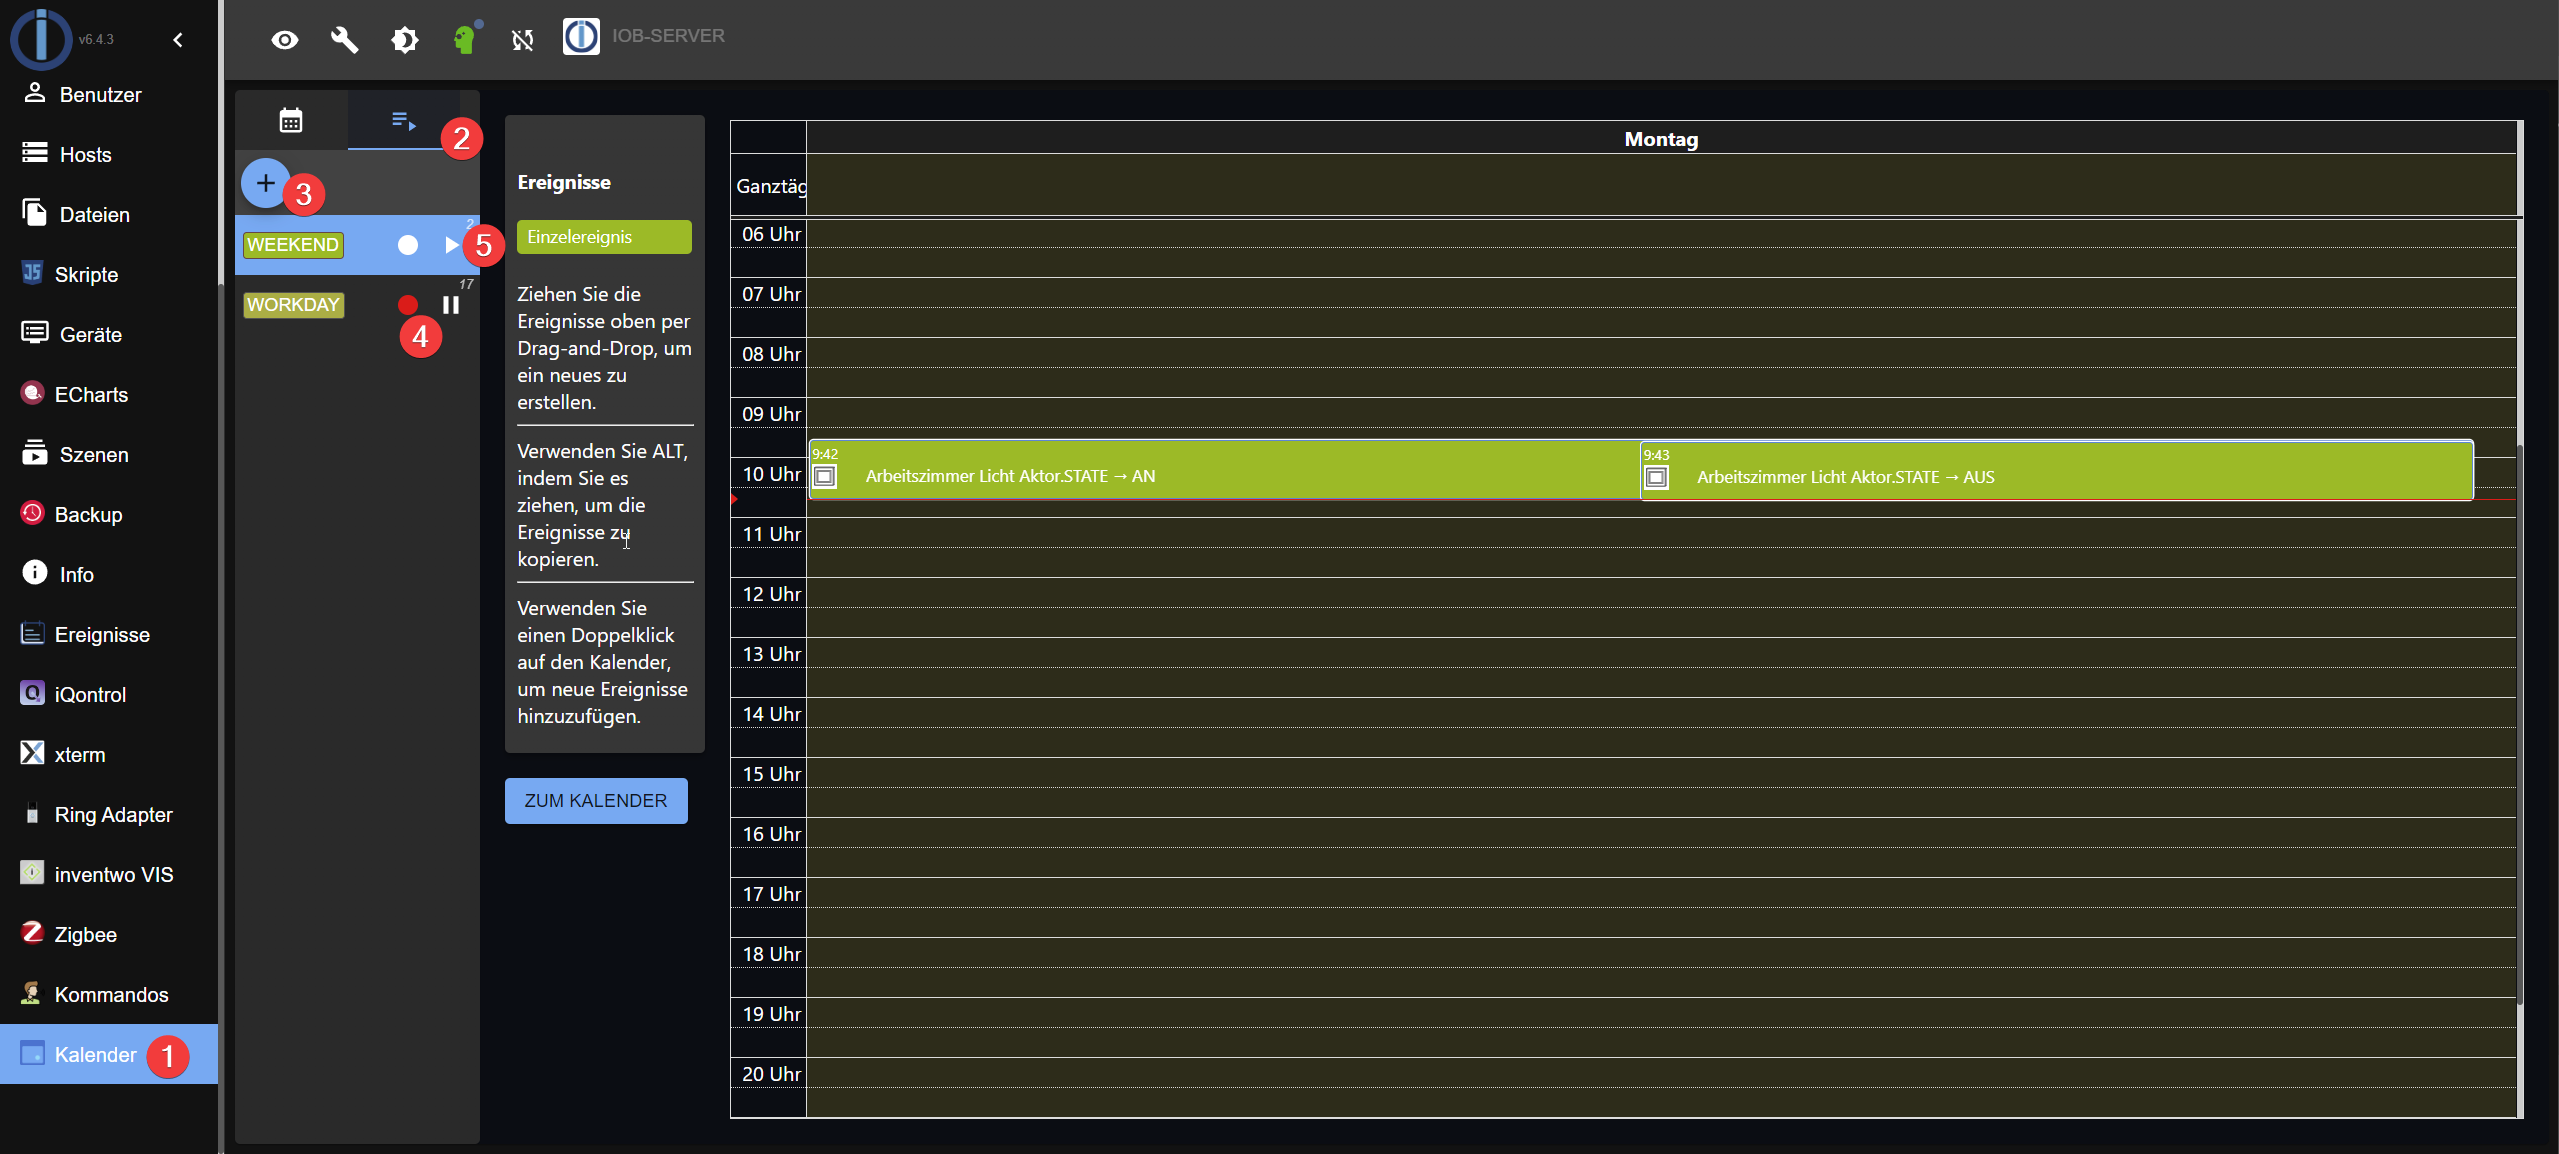Select the Einzelereignis event chip

[x=604, y=237]
